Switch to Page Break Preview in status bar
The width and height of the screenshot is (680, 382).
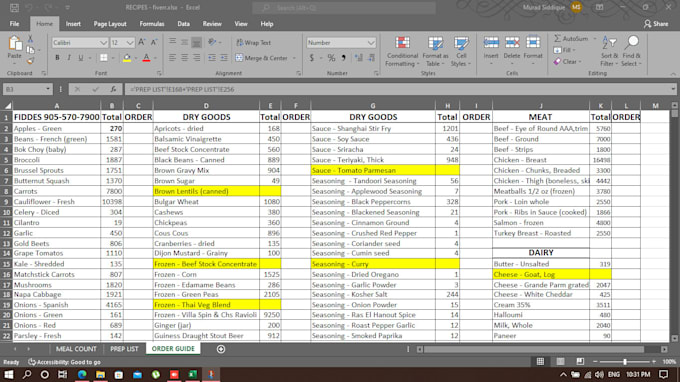pos(580,362)
